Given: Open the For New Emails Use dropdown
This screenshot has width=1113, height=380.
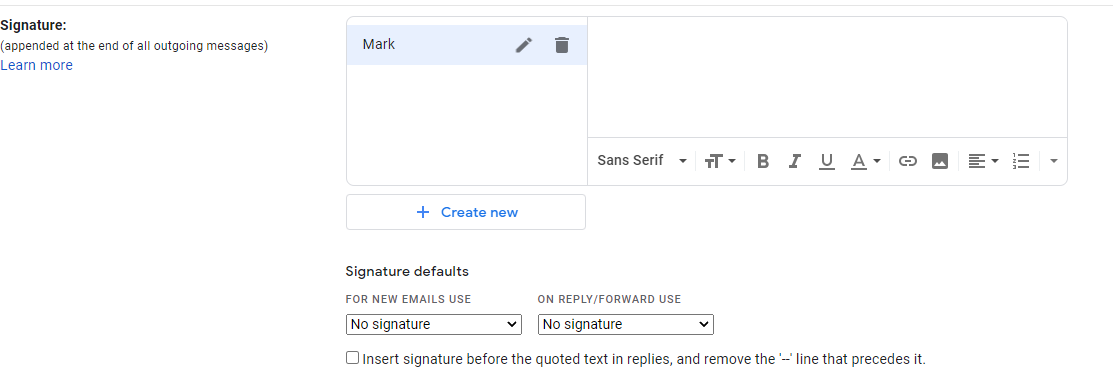Looking at the screenshot, I should (434, 325).
